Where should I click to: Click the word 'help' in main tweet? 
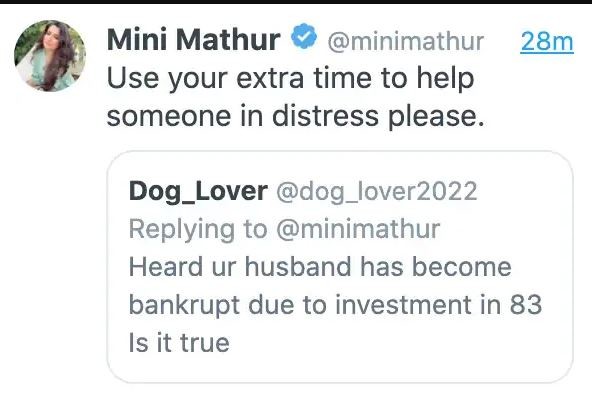[x=445, y=79]
